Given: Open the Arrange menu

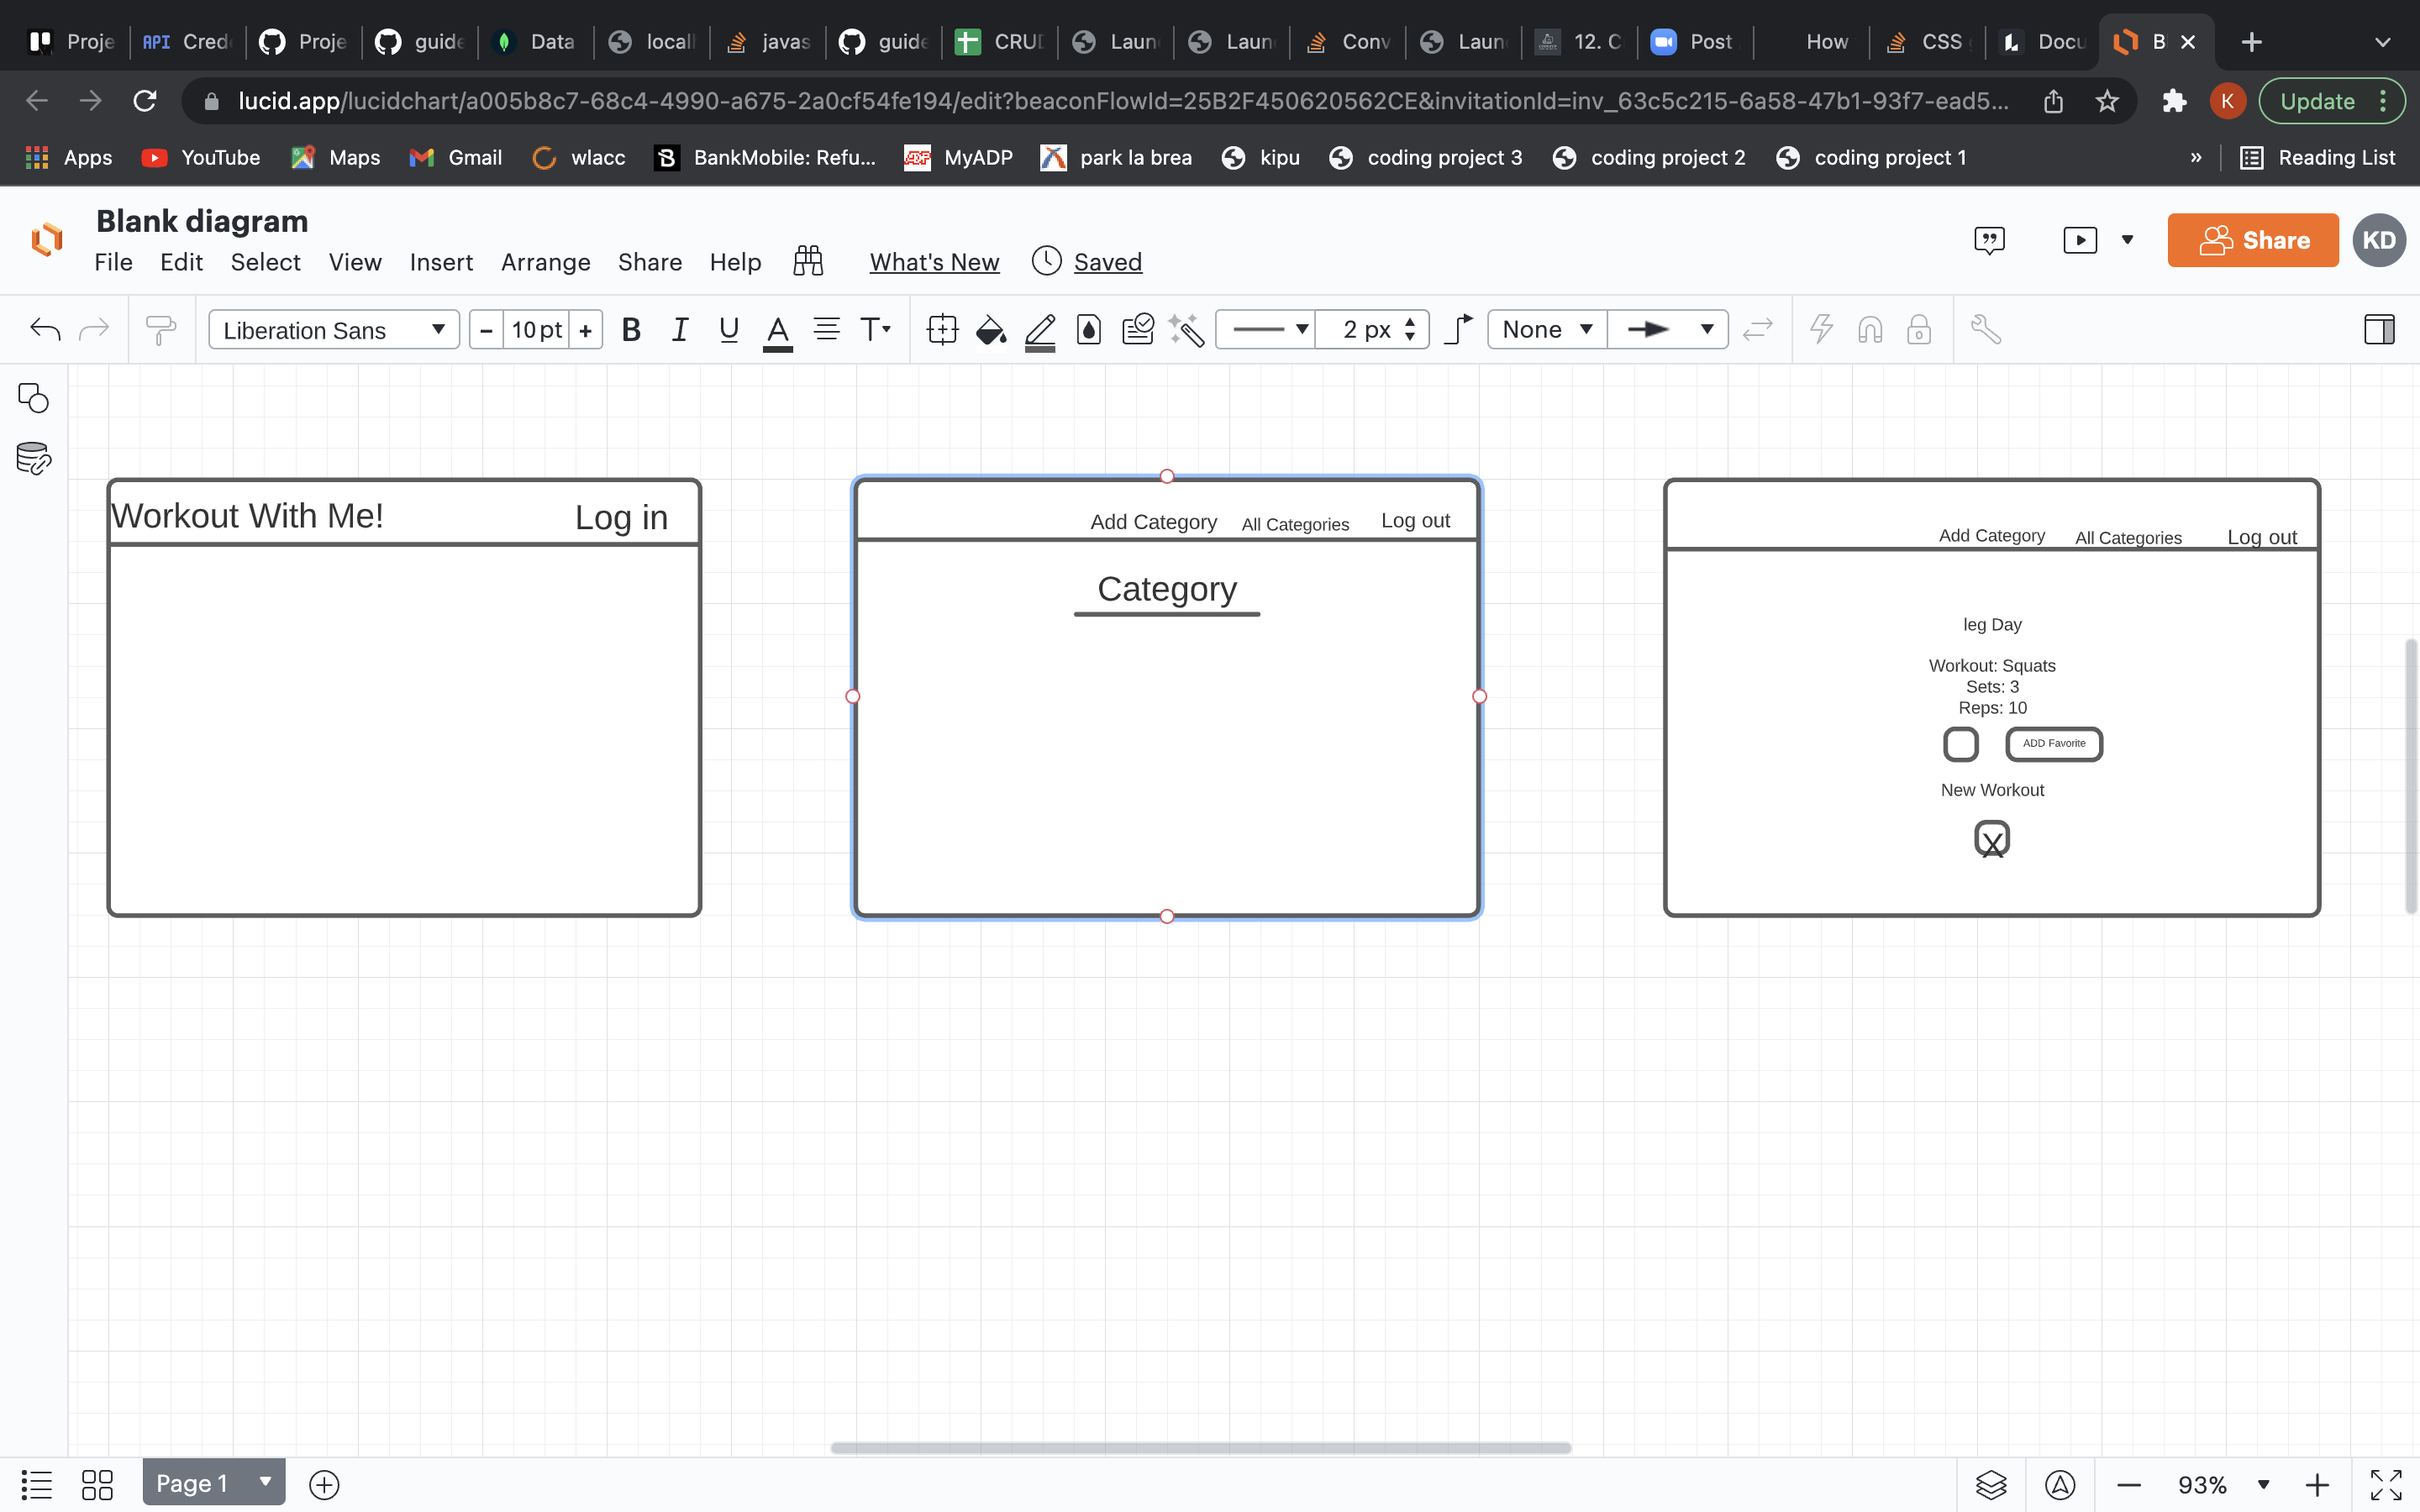Looking at the screenshot, I should pos(545,262).
